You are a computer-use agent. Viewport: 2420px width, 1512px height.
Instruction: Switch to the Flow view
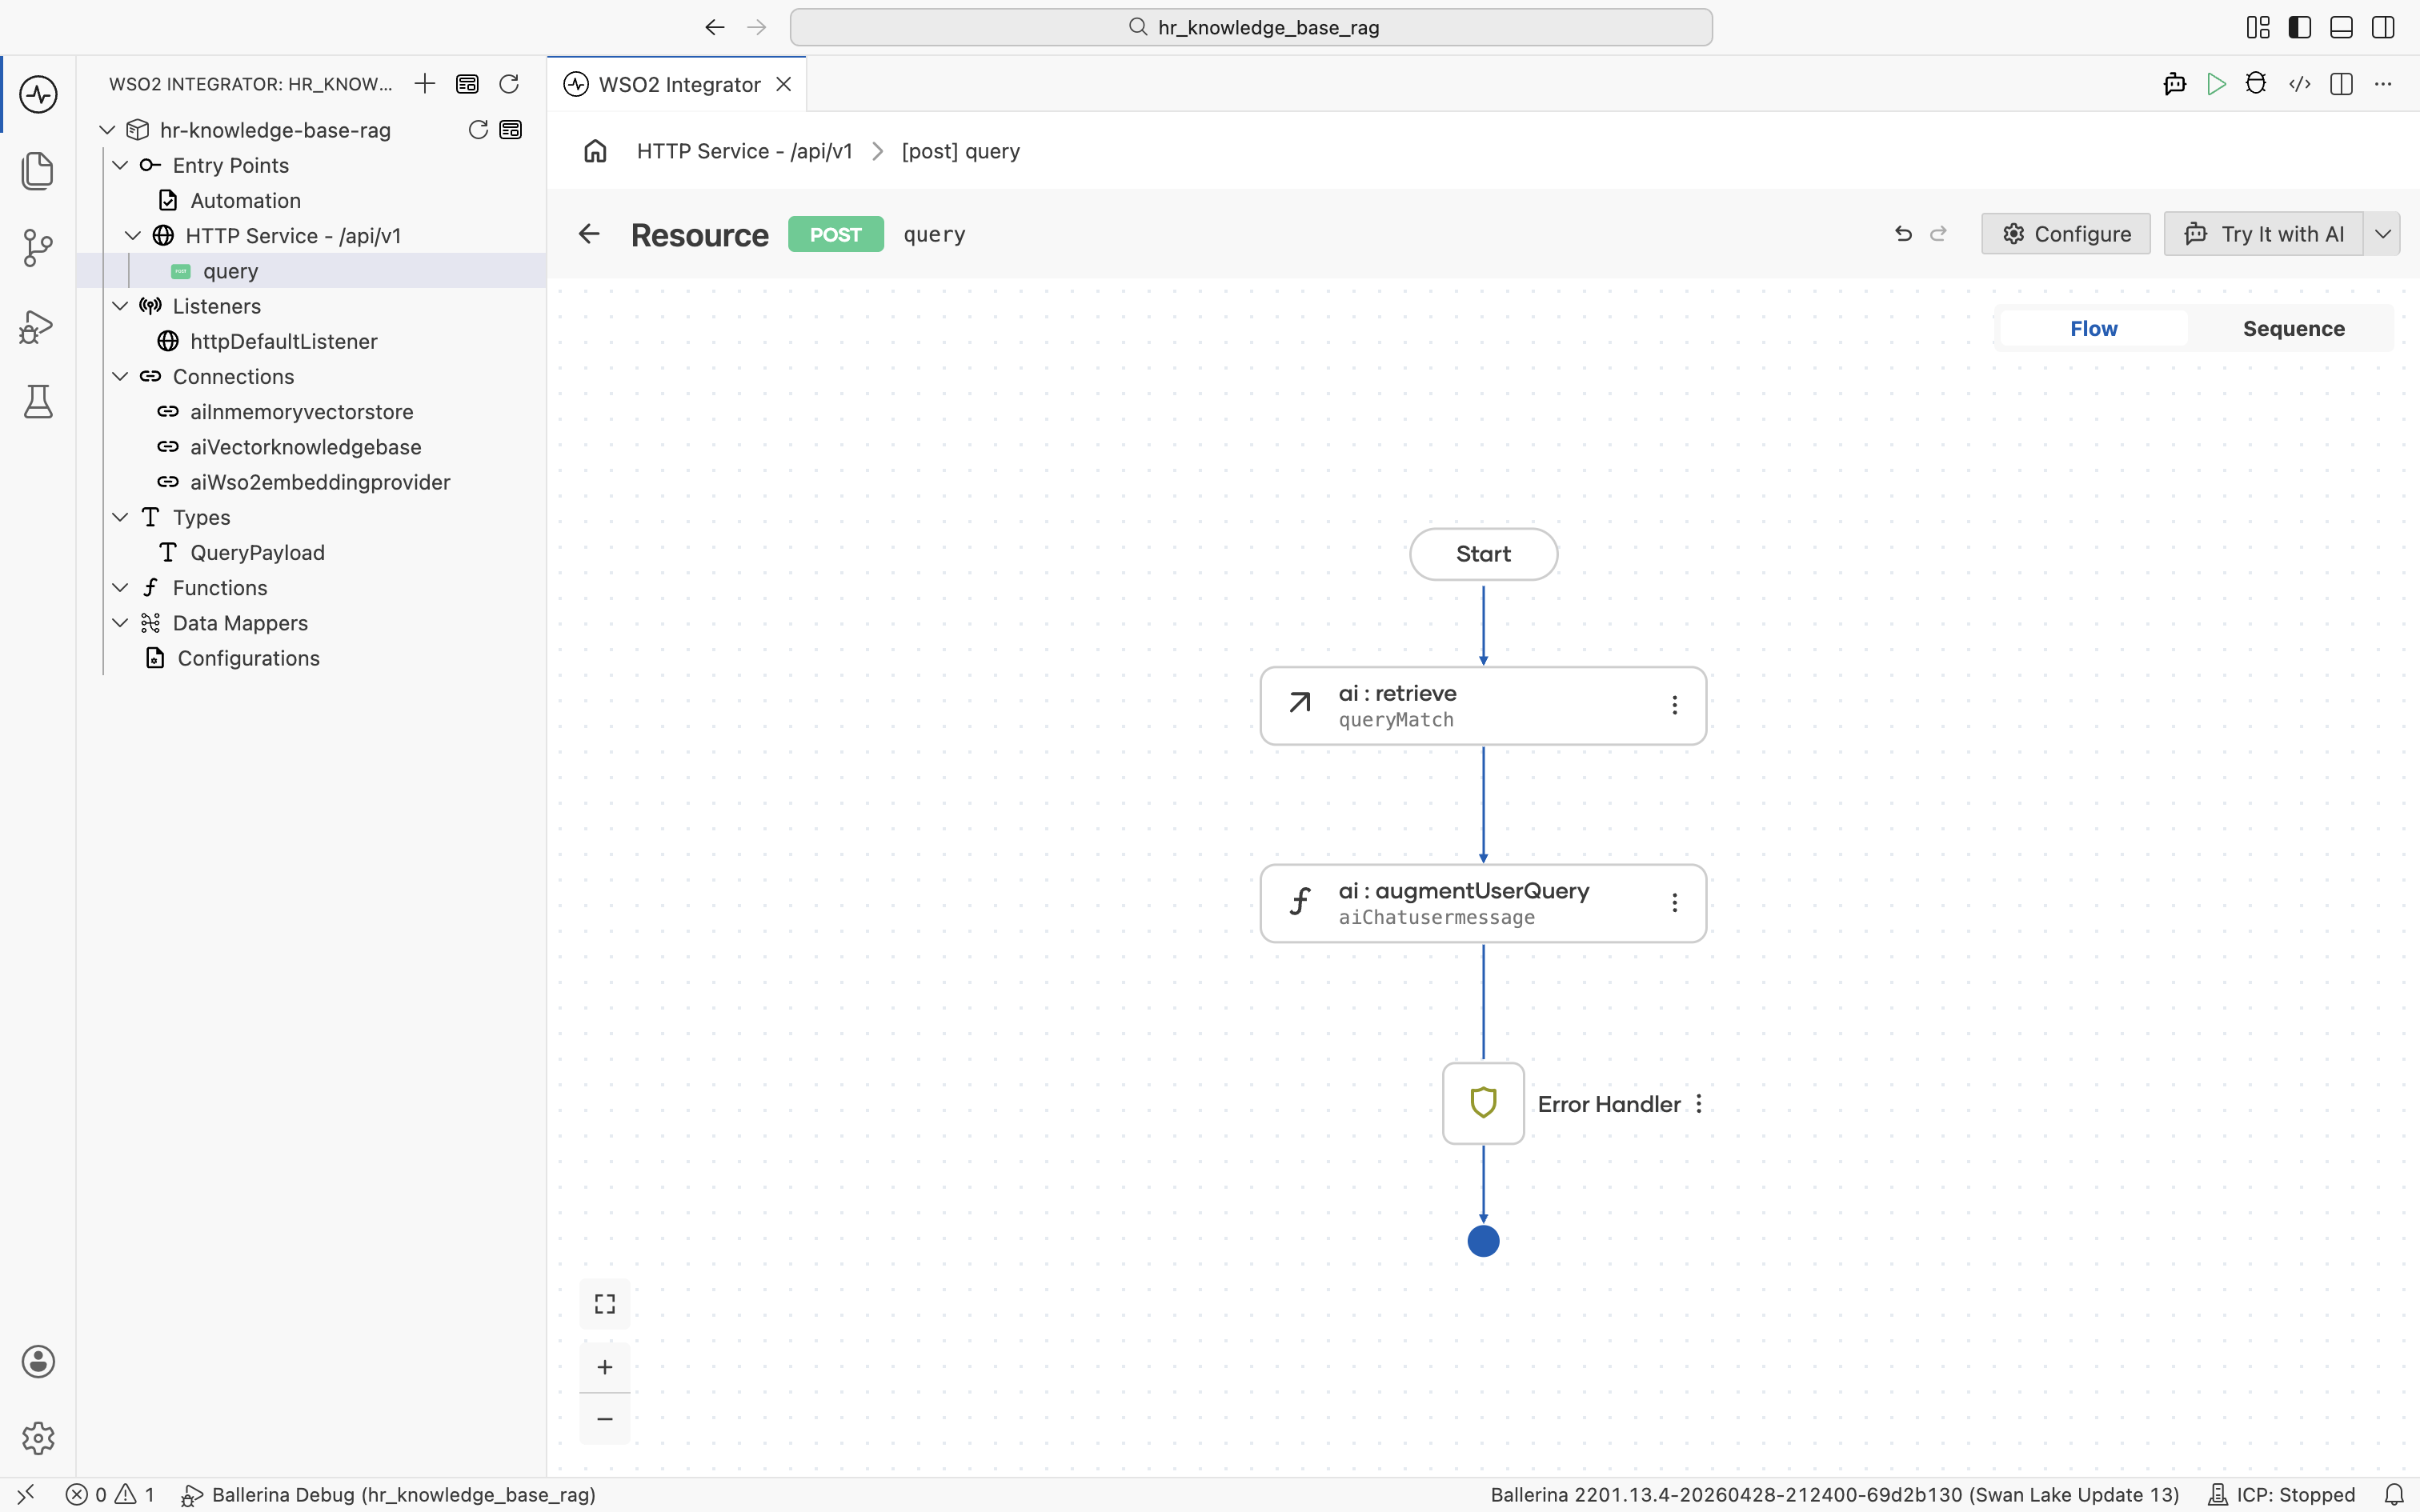tap(2093, 329)
